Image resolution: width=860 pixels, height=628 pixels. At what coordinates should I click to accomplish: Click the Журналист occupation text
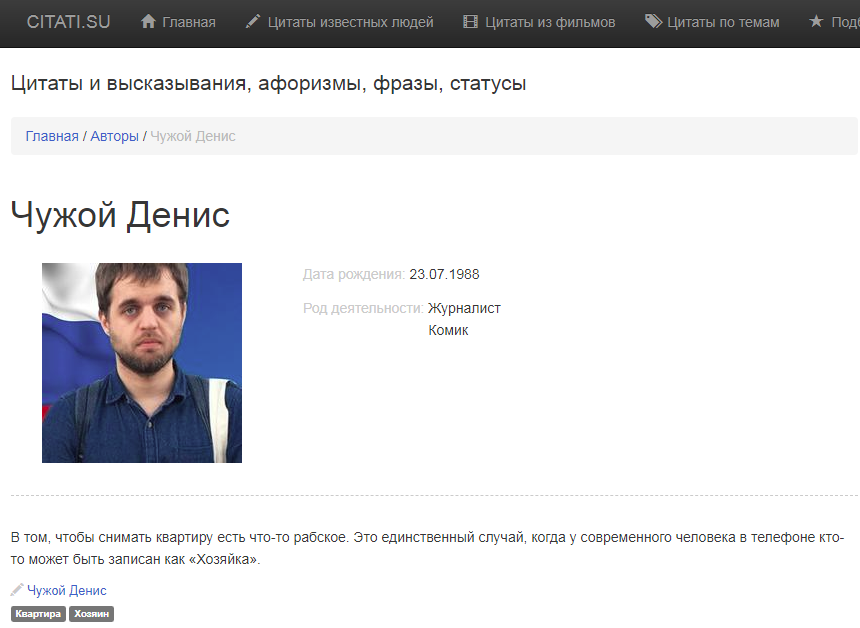point(464,308)
